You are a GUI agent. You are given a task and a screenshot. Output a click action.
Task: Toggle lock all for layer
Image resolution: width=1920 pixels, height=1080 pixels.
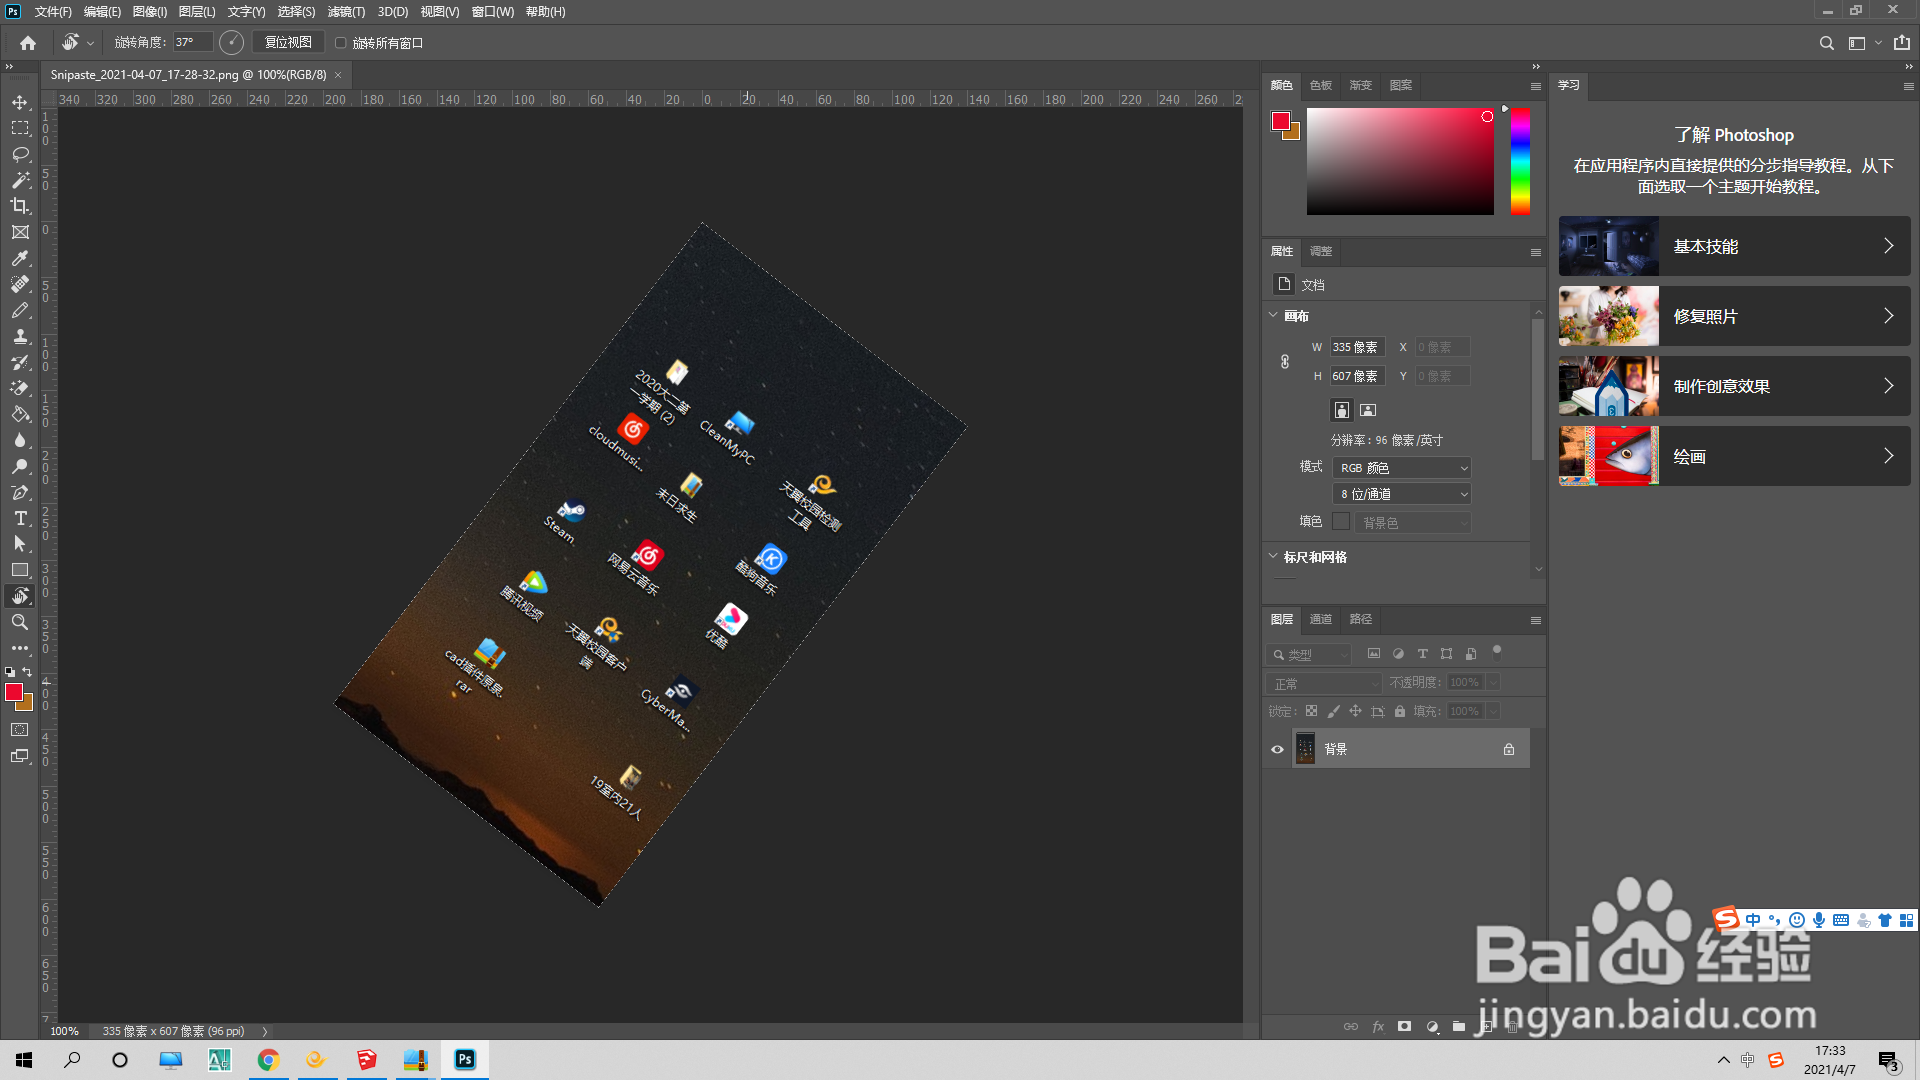[x=1400, y=711]
